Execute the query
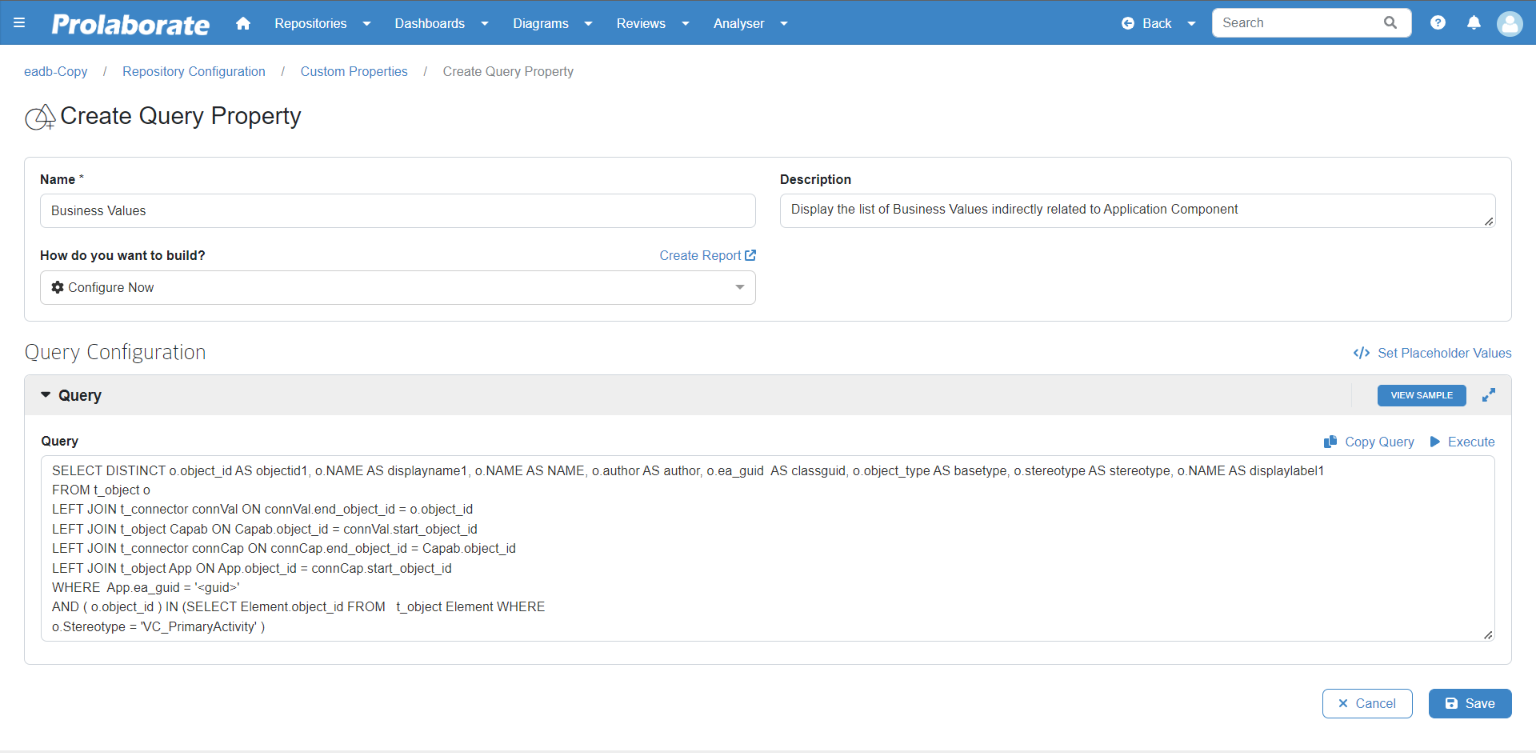Screen dimensions: 1536x753 (x=1462, y=441)
